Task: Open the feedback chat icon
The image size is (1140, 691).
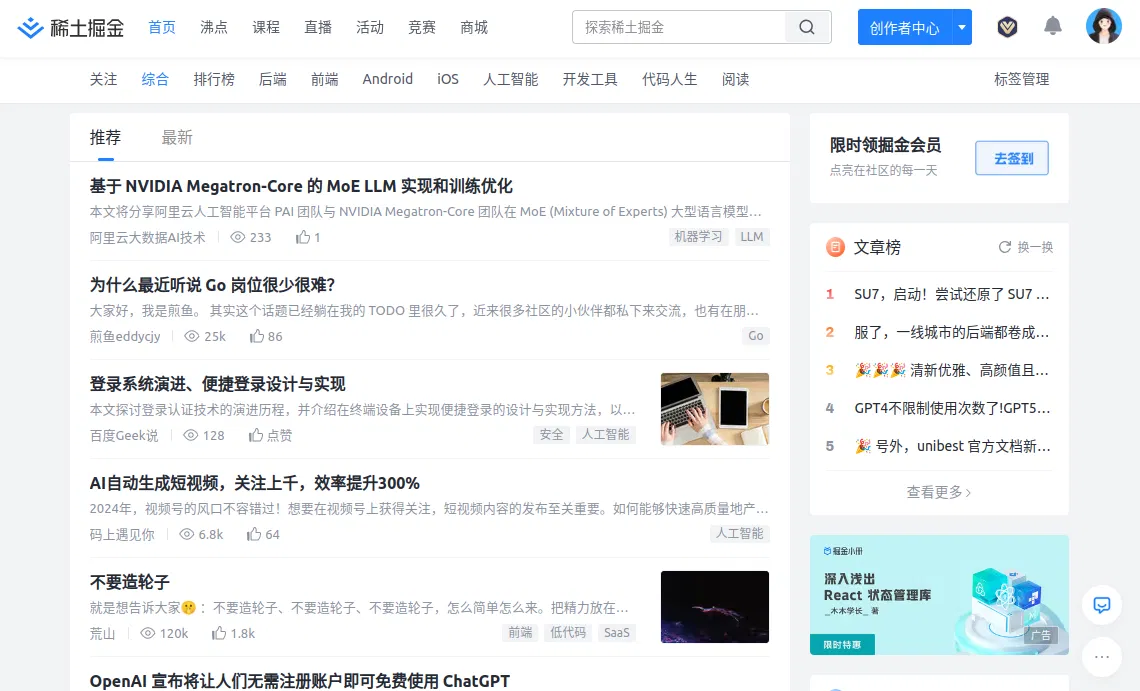Action: (x=1102, y=605)
